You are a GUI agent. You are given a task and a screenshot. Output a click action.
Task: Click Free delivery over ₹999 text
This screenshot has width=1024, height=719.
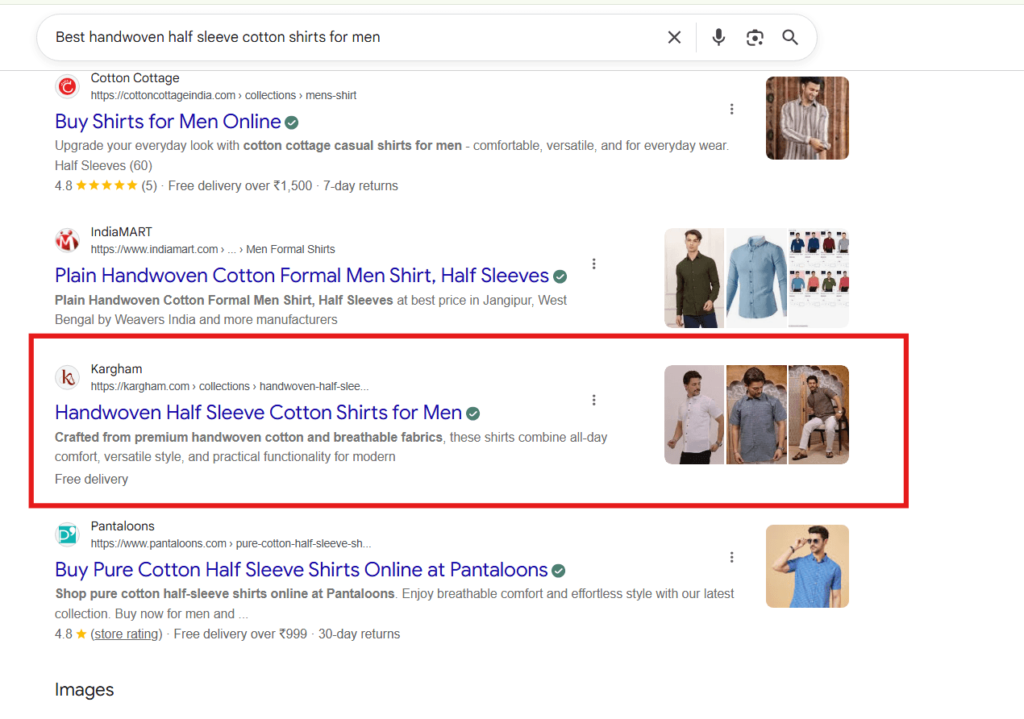pyautogui.click(x=240, y=634)
